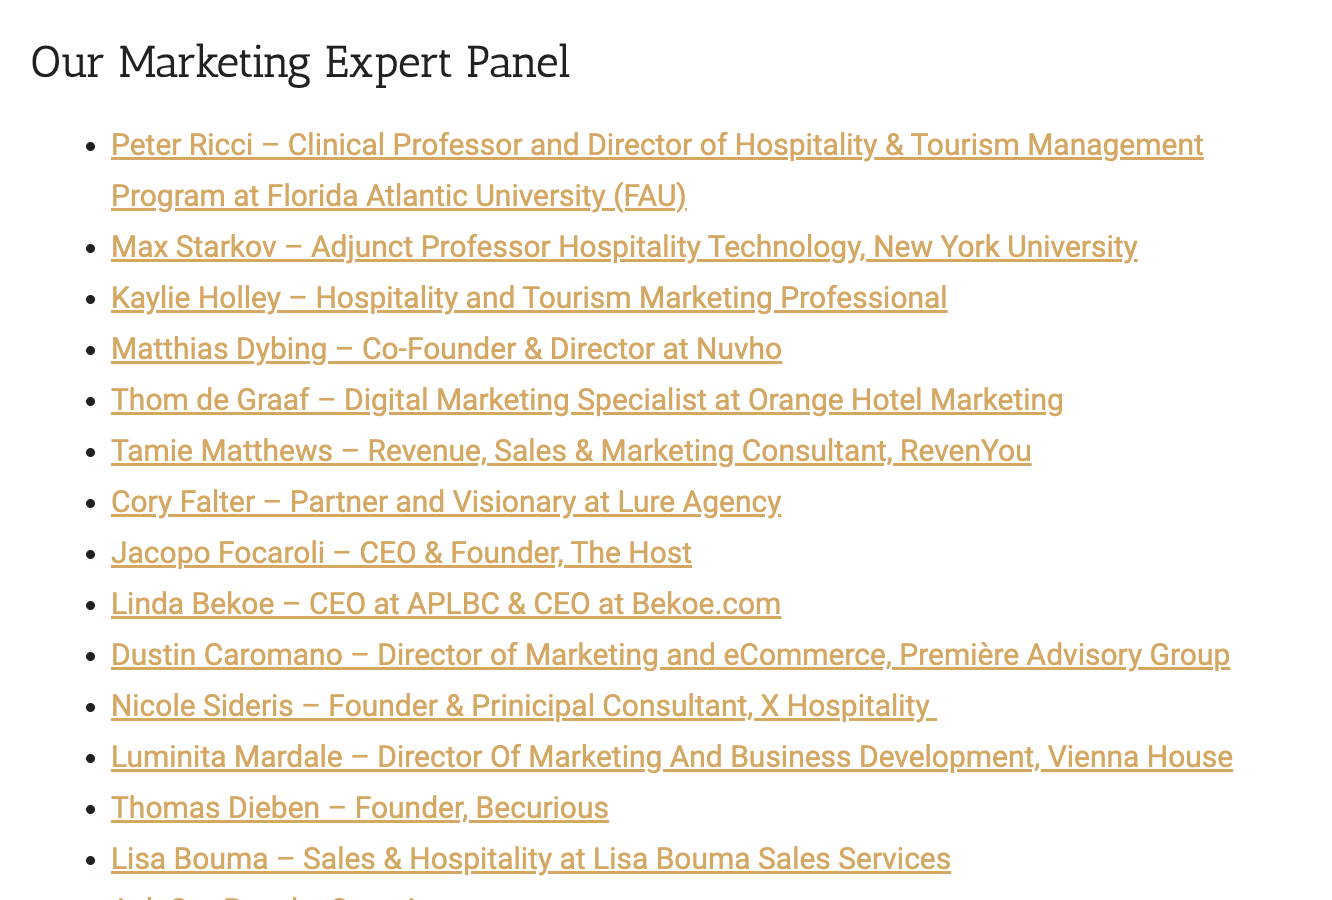The image size is (1332, 900).
Task: Click Dustin Caromano Première Advisory Group link
Action: click(x=670, y=655)
